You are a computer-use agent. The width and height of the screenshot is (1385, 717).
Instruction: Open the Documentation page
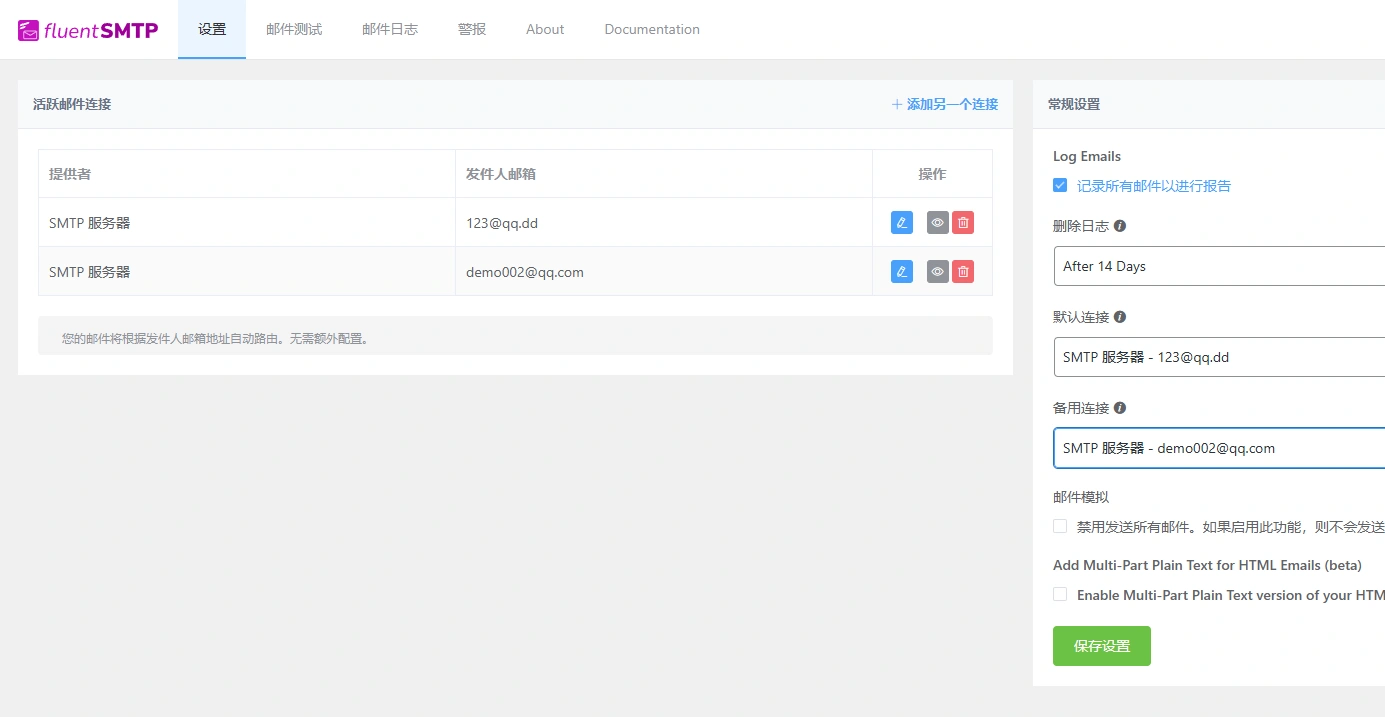coord(651,29)
